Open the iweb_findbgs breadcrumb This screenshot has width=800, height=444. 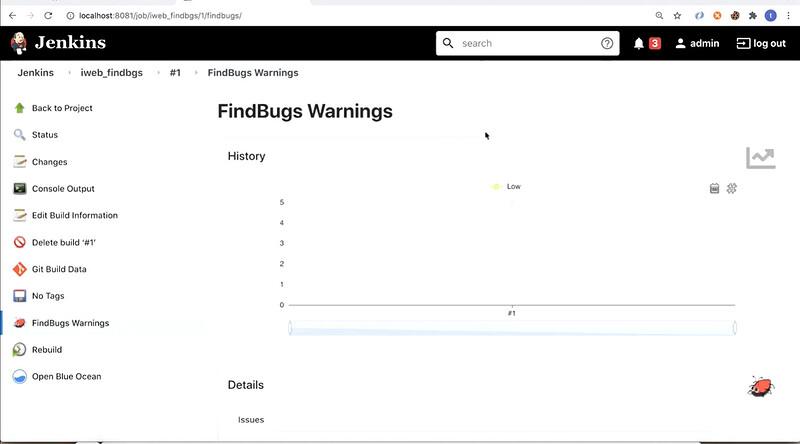[112, 72]
